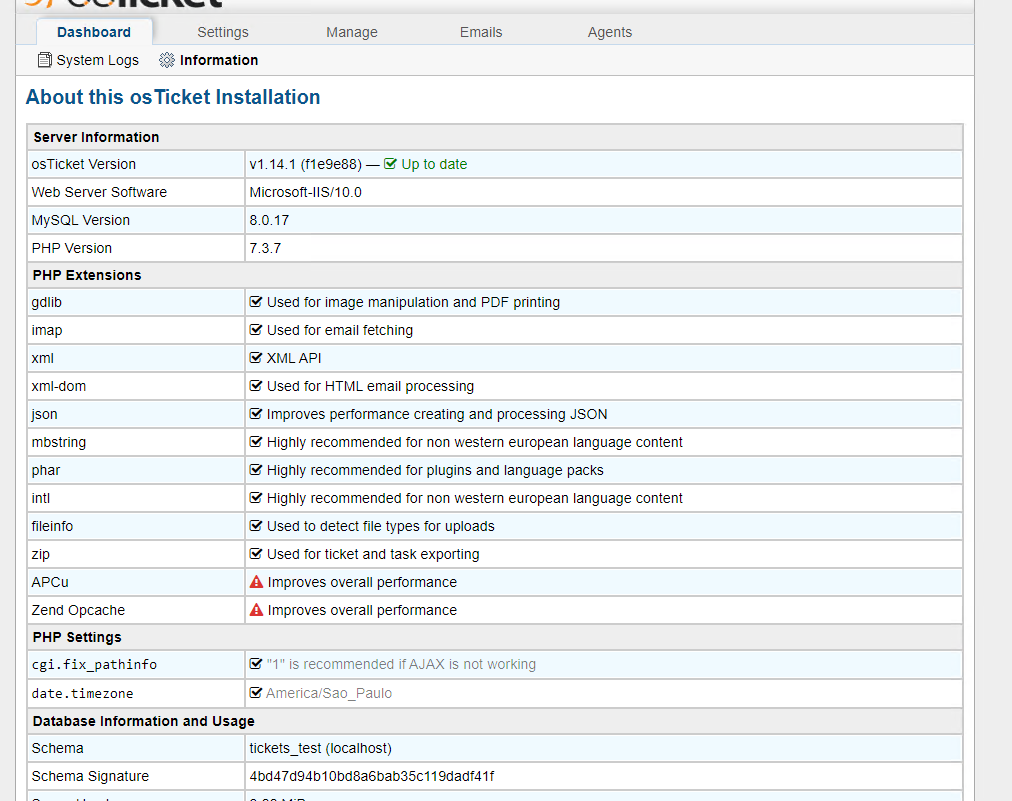This screenshot has height=801, width=1012.
Task: Click the America/Sao_Paulo timezone value
Action: 329,693
